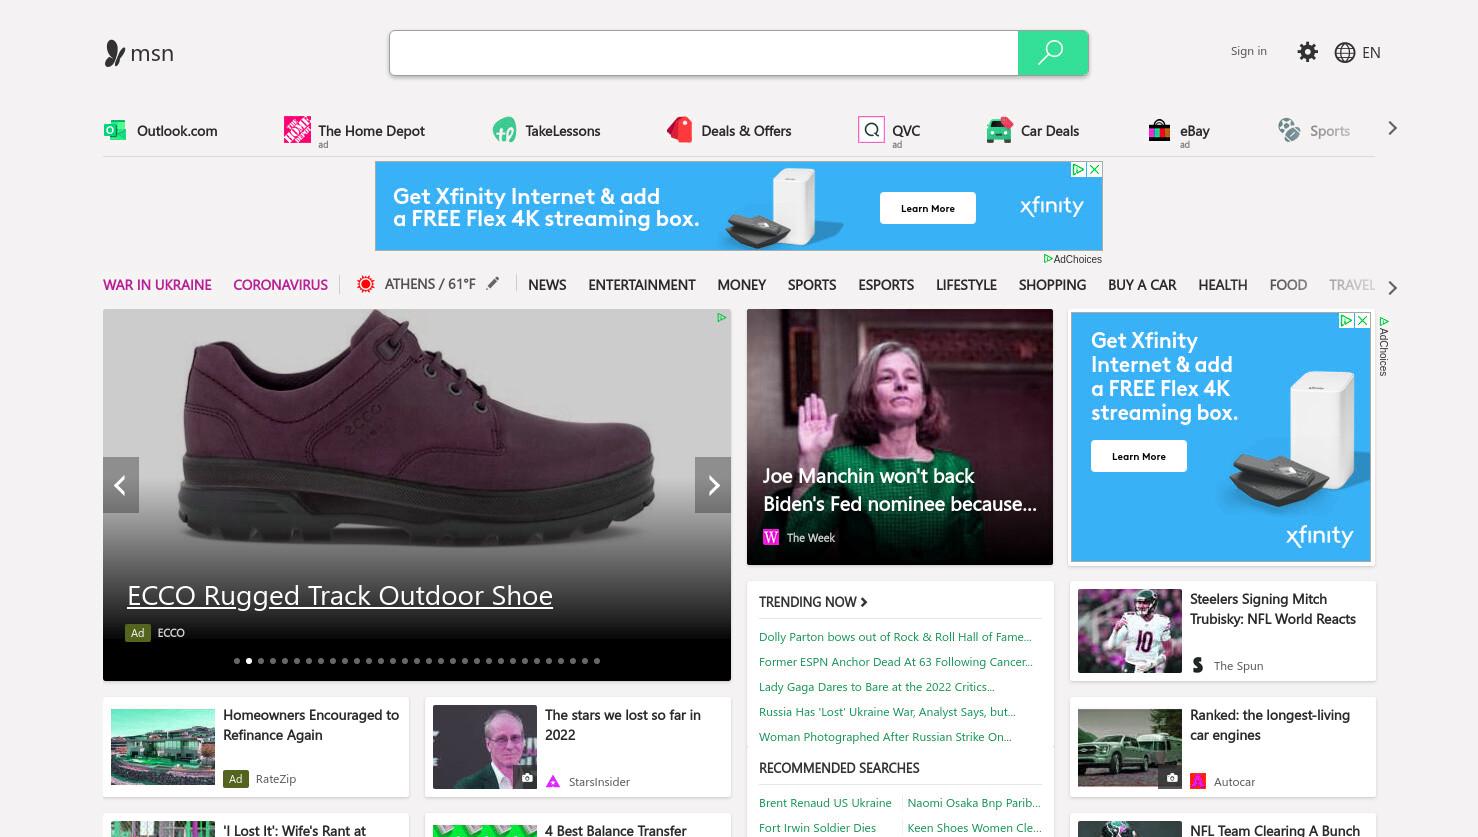Show previous carousel slide
1478x837 pixels.
(121, 485)
